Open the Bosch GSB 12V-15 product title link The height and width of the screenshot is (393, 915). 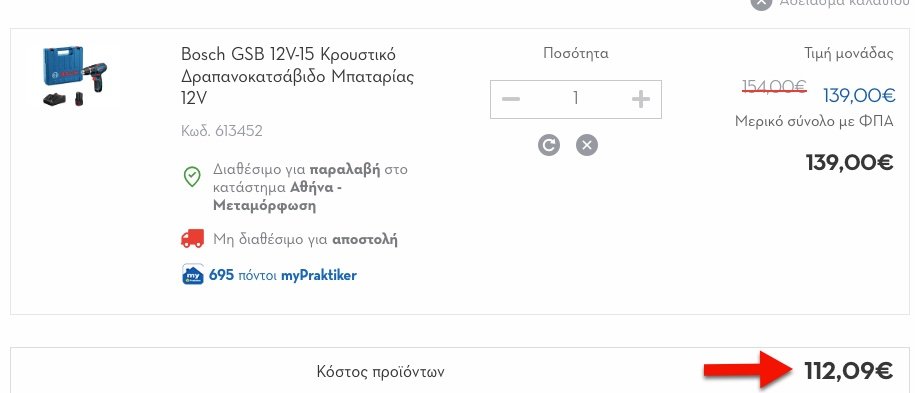point(298,76)
